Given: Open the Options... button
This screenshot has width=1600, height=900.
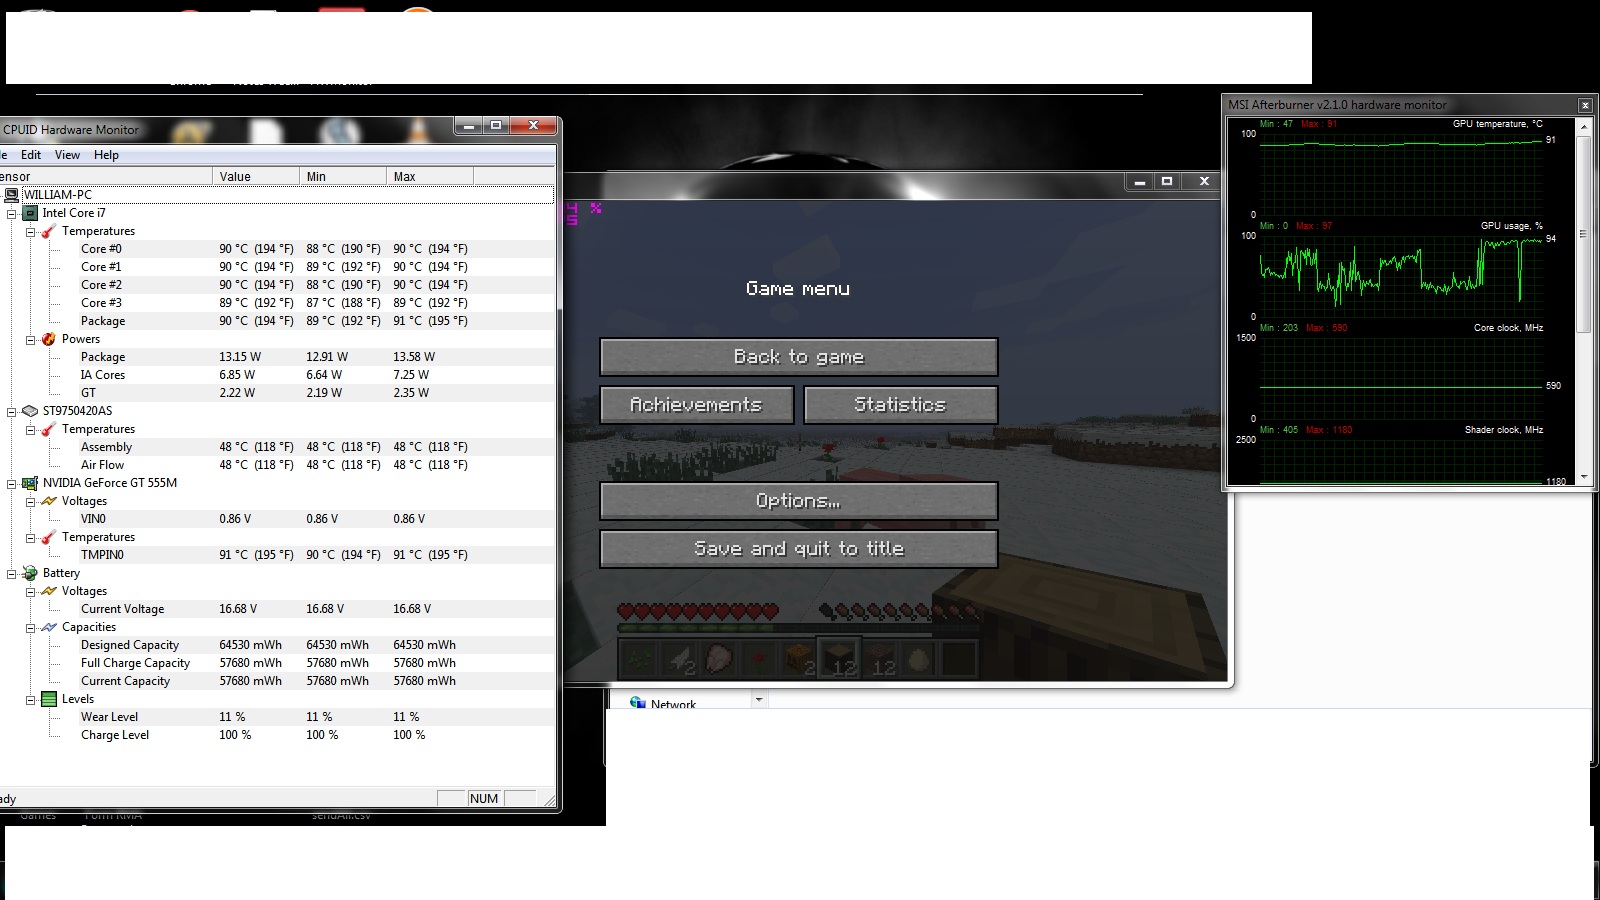Looking at the screenshot, I should [799, 501].
